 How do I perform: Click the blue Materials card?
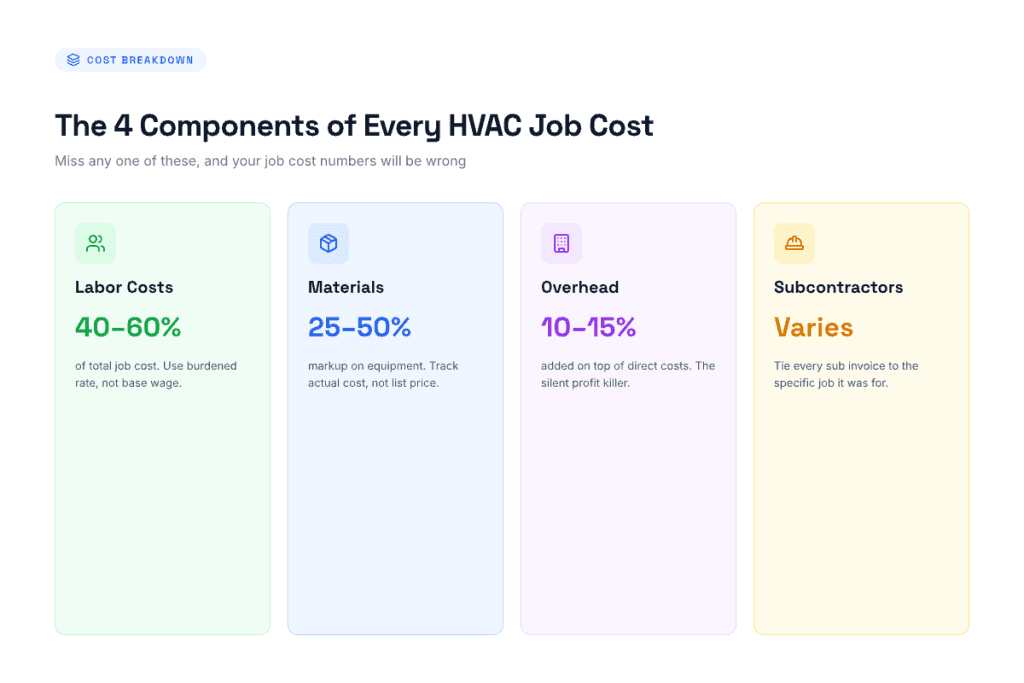click(x=395, y=500)
